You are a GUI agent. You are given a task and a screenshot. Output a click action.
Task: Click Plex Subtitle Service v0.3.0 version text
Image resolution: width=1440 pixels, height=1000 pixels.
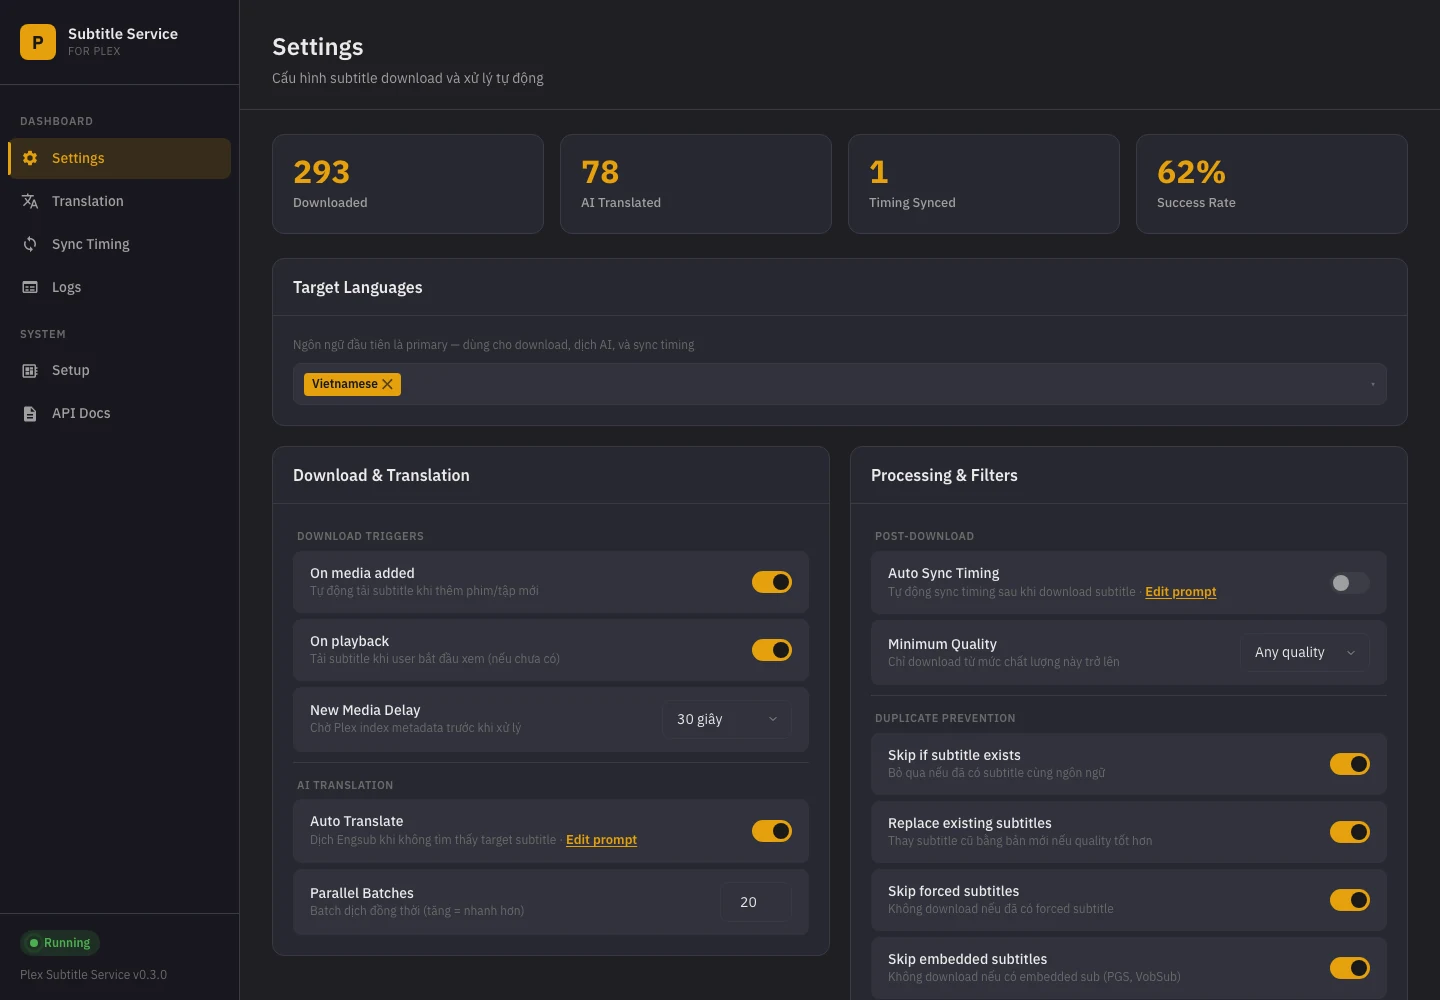(93, 975)
